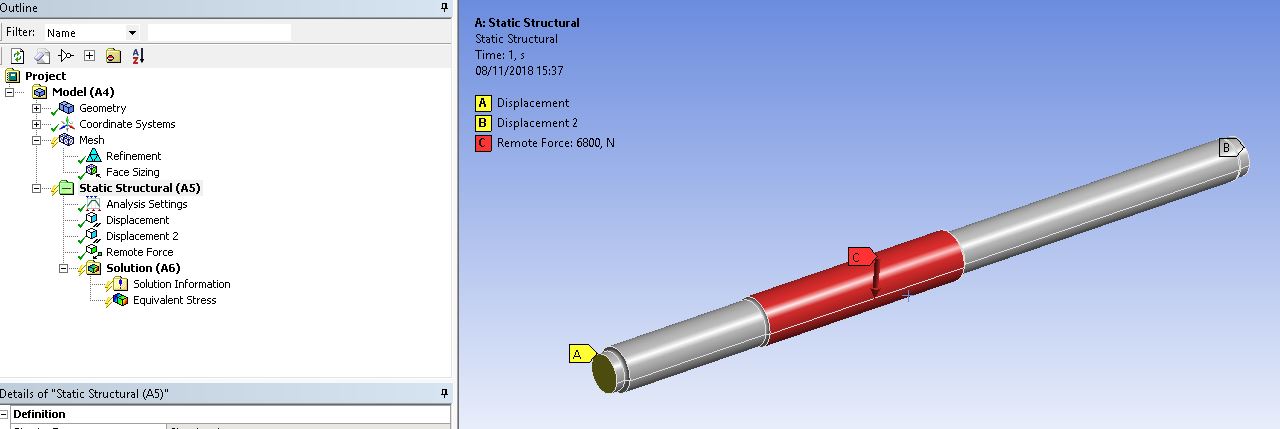Pin the Outline panel with the pushpin icon
Screen dimensions: 1280x429
click(444, 8)
